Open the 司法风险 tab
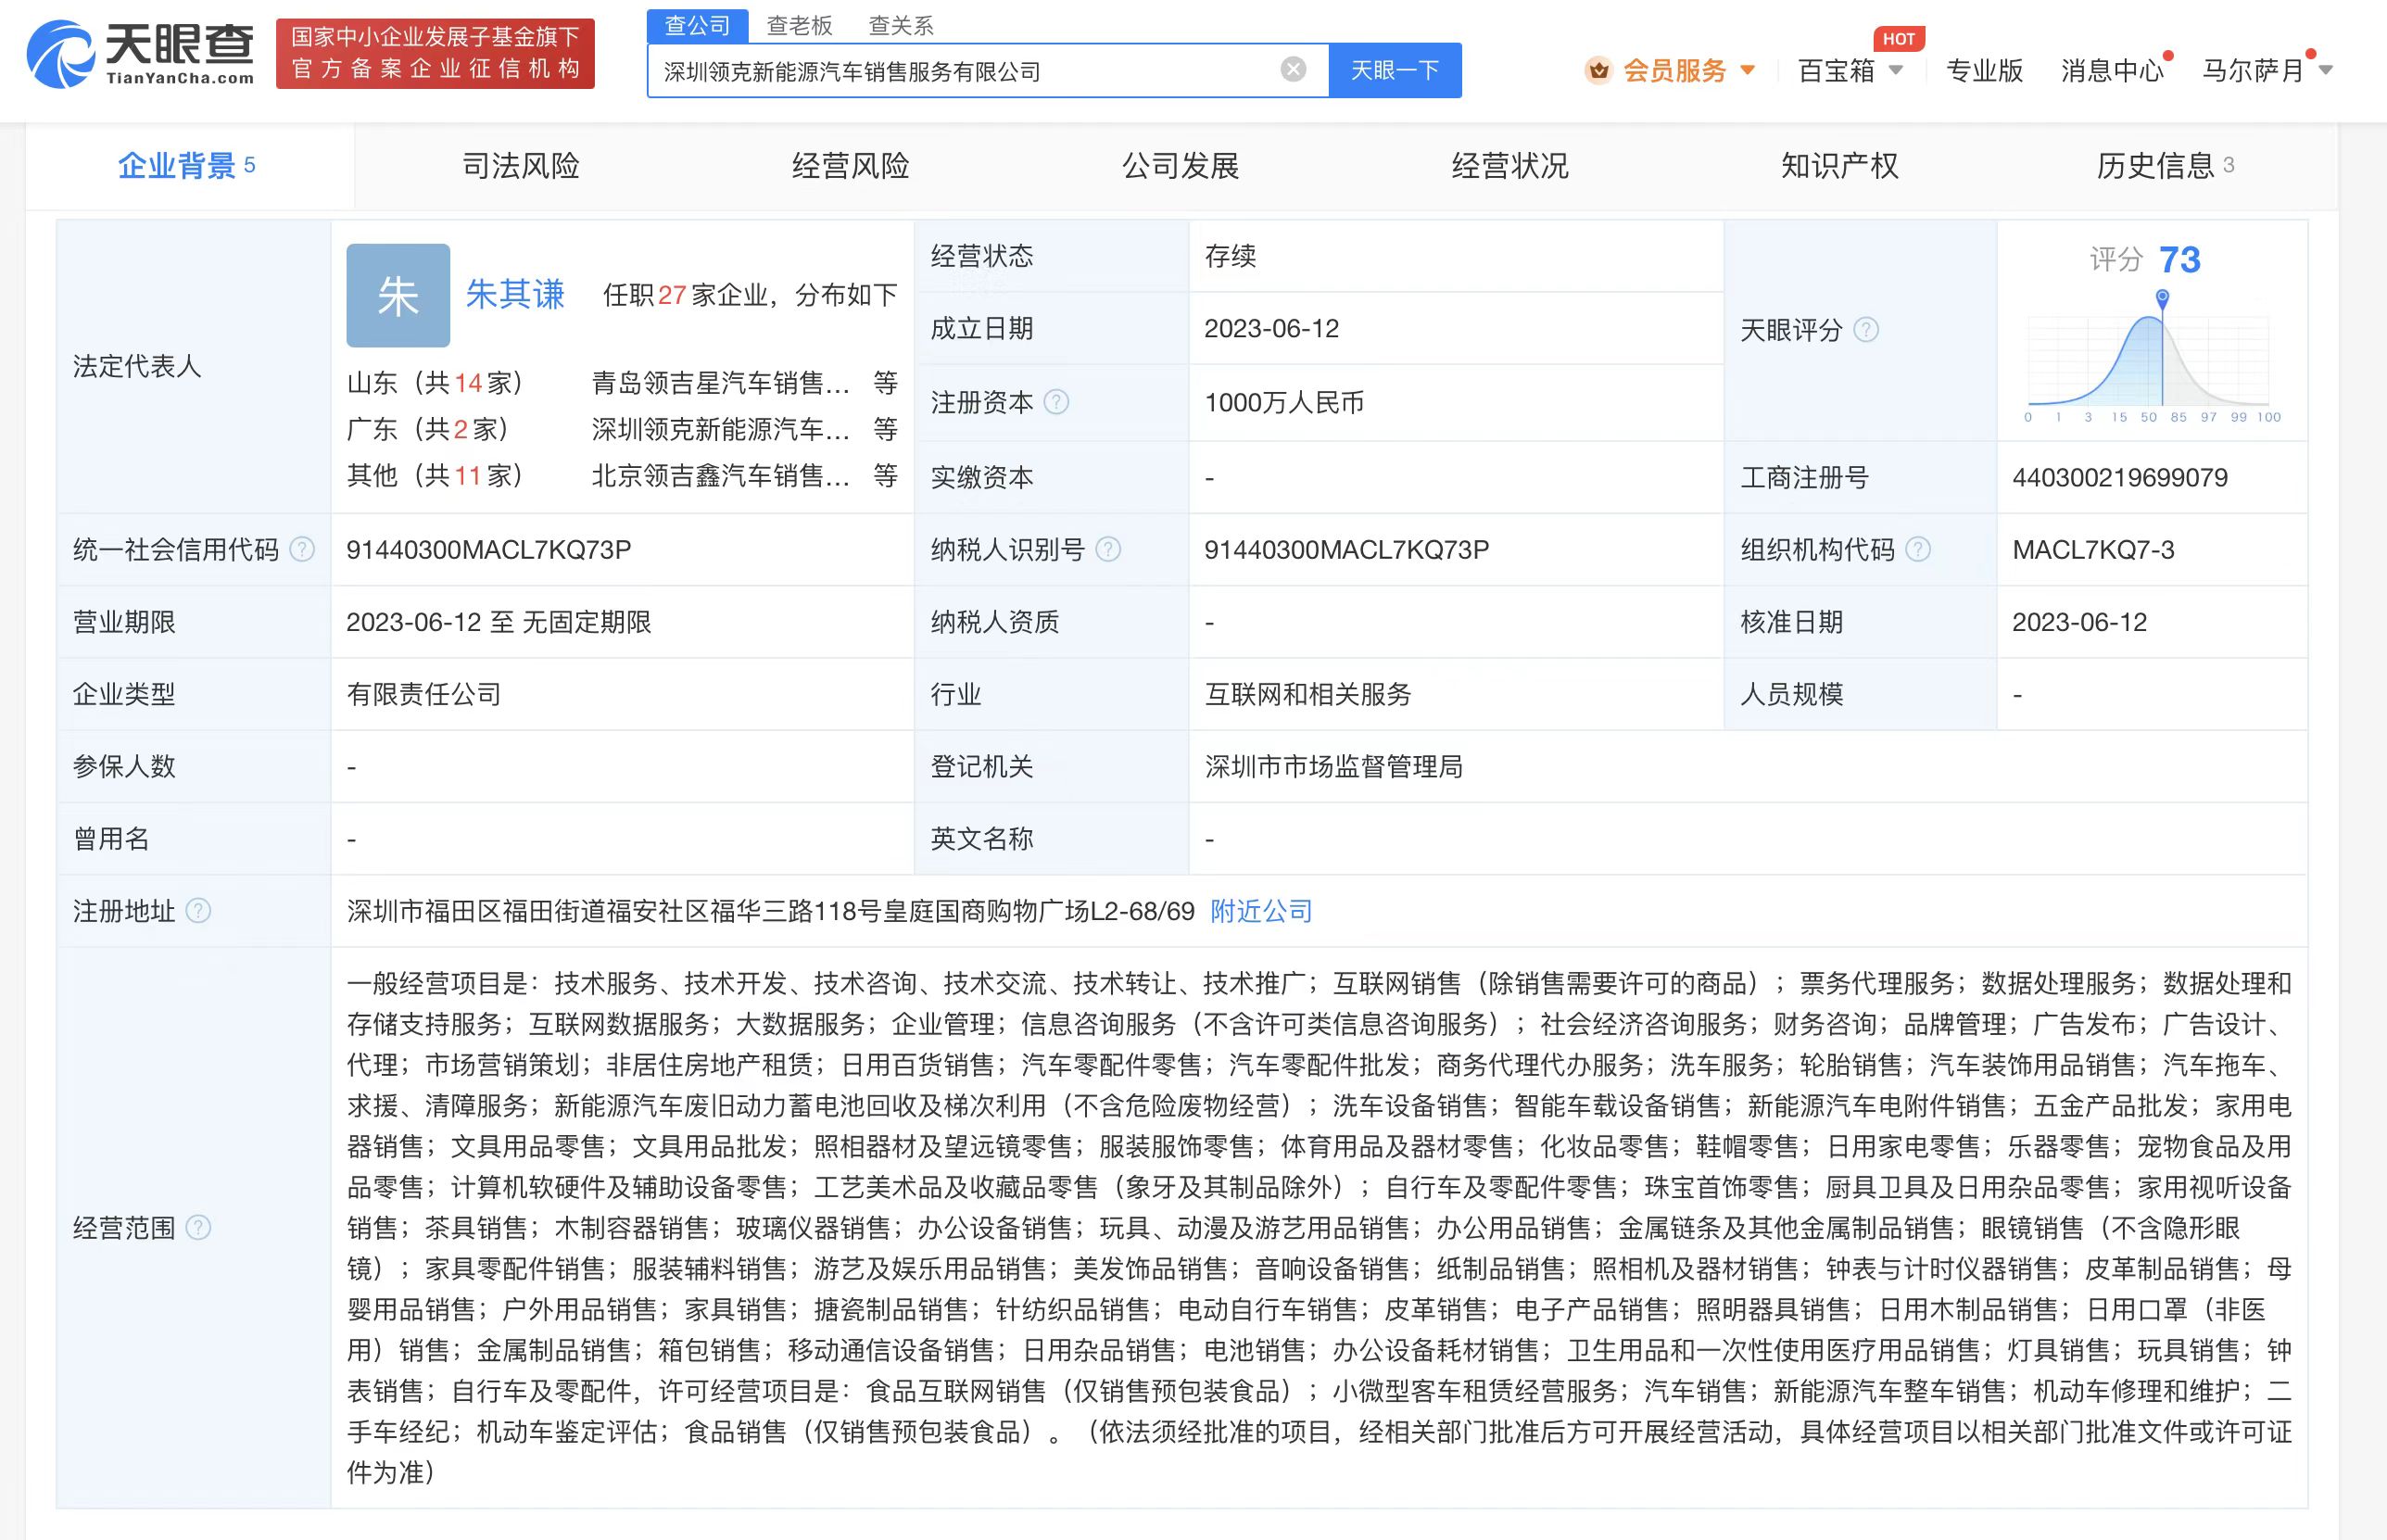 [521, 165]
